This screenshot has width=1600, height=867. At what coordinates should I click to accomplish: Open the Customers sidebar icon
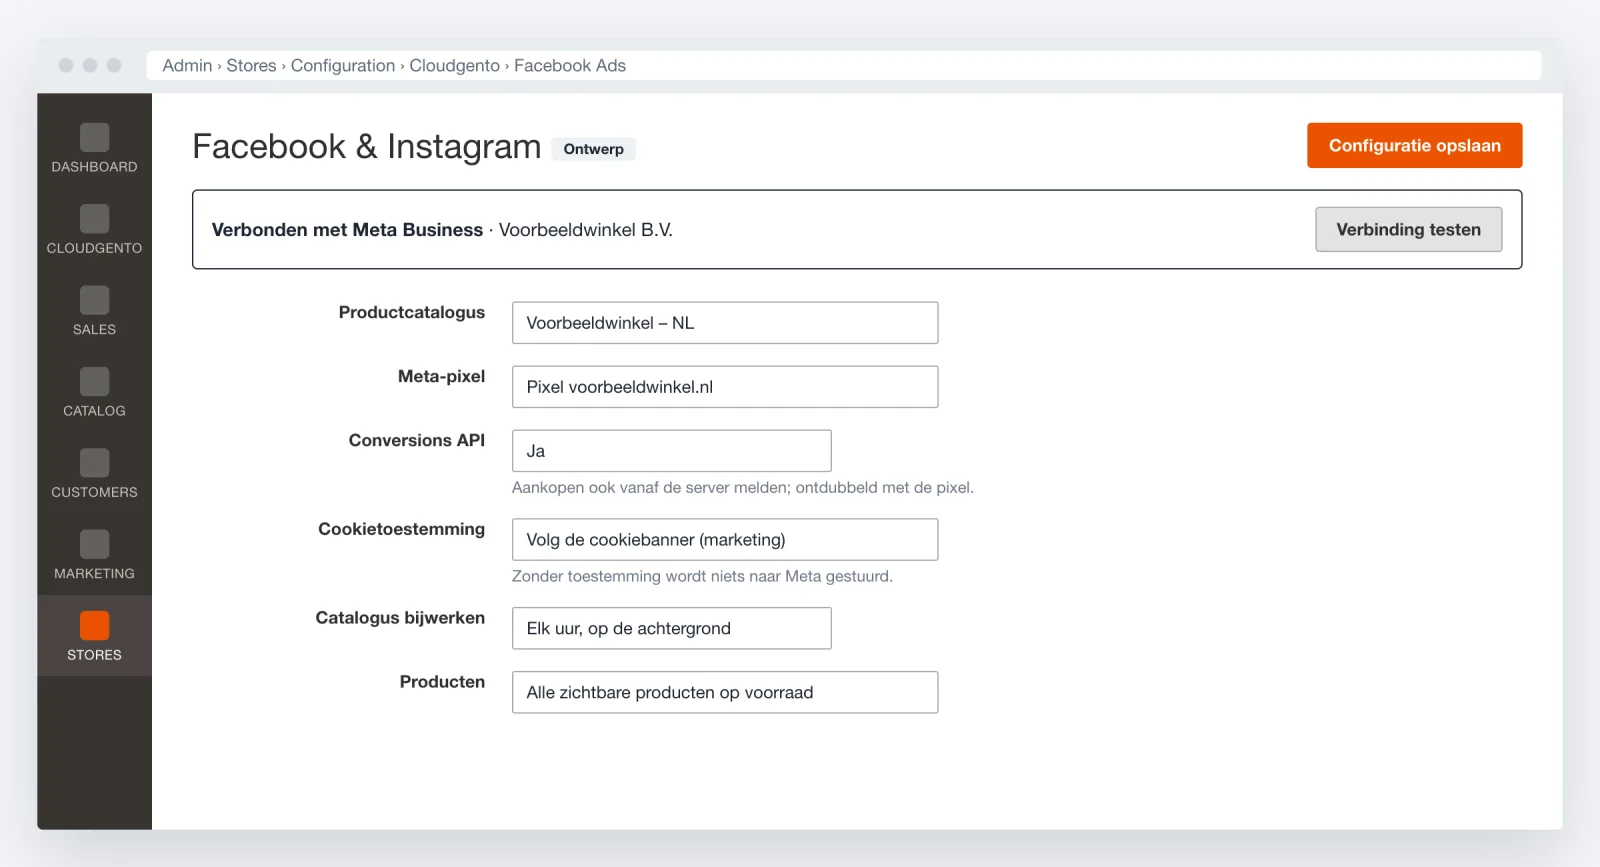94,463
